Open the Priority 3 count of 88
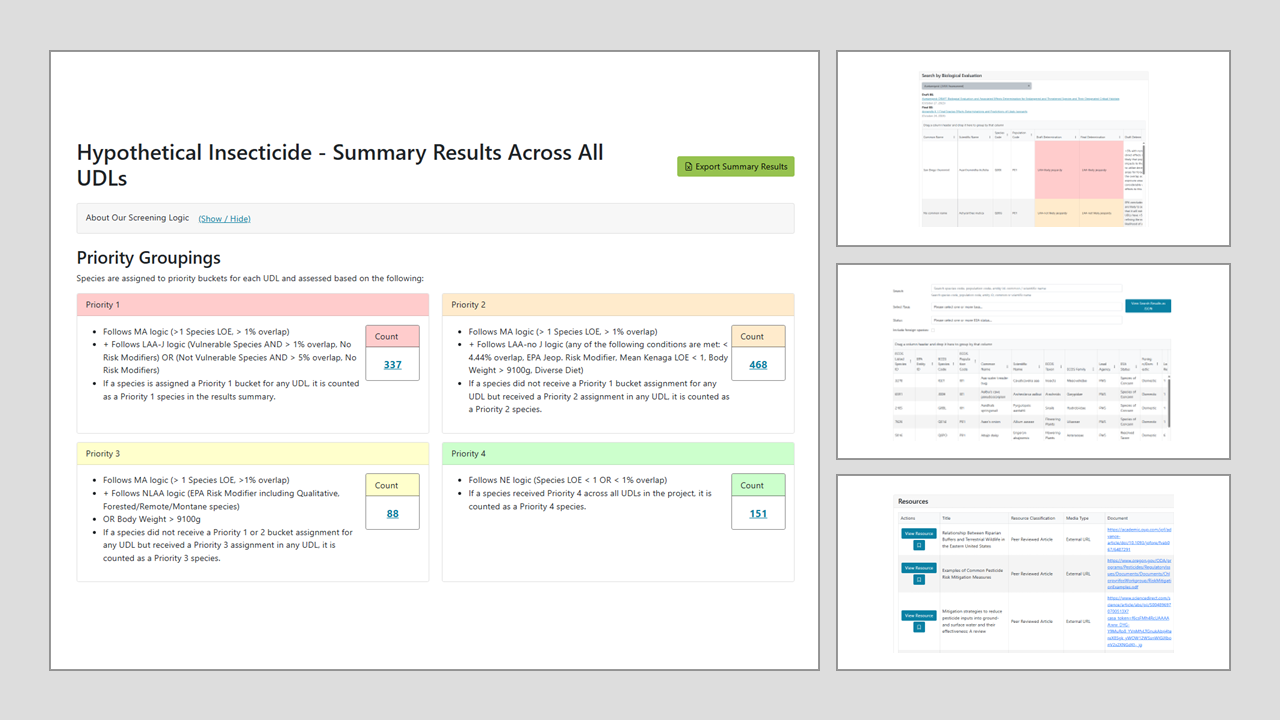The image size is (1280, 720). [392, 514]
